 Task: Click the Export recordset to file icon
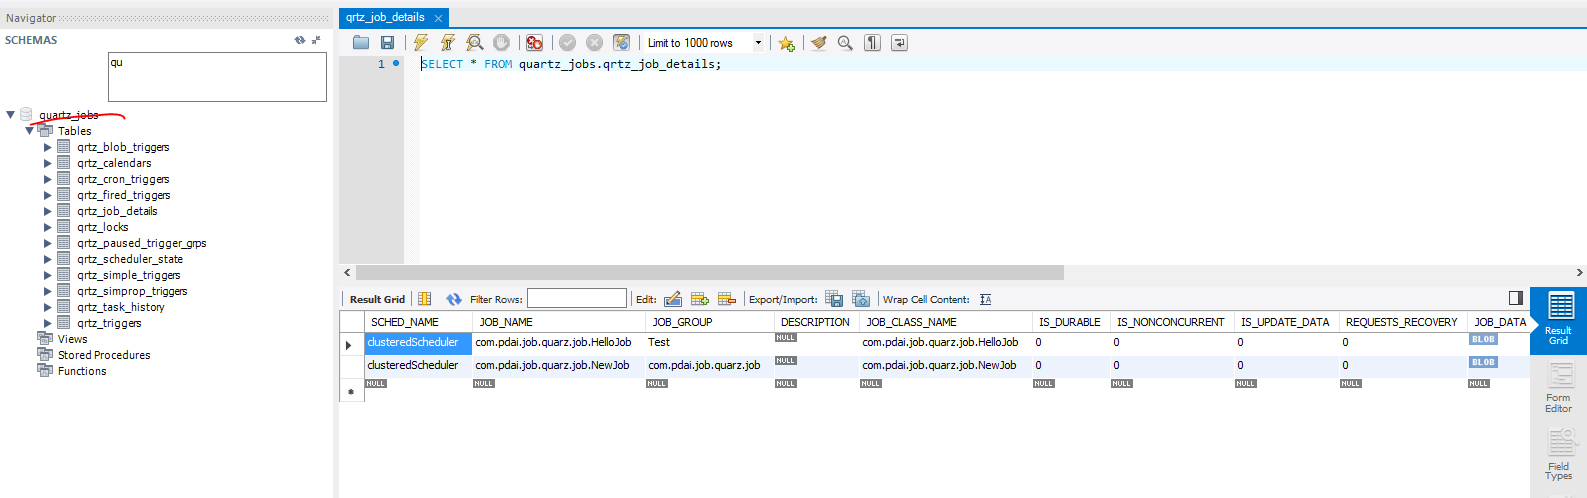[833, 299]
